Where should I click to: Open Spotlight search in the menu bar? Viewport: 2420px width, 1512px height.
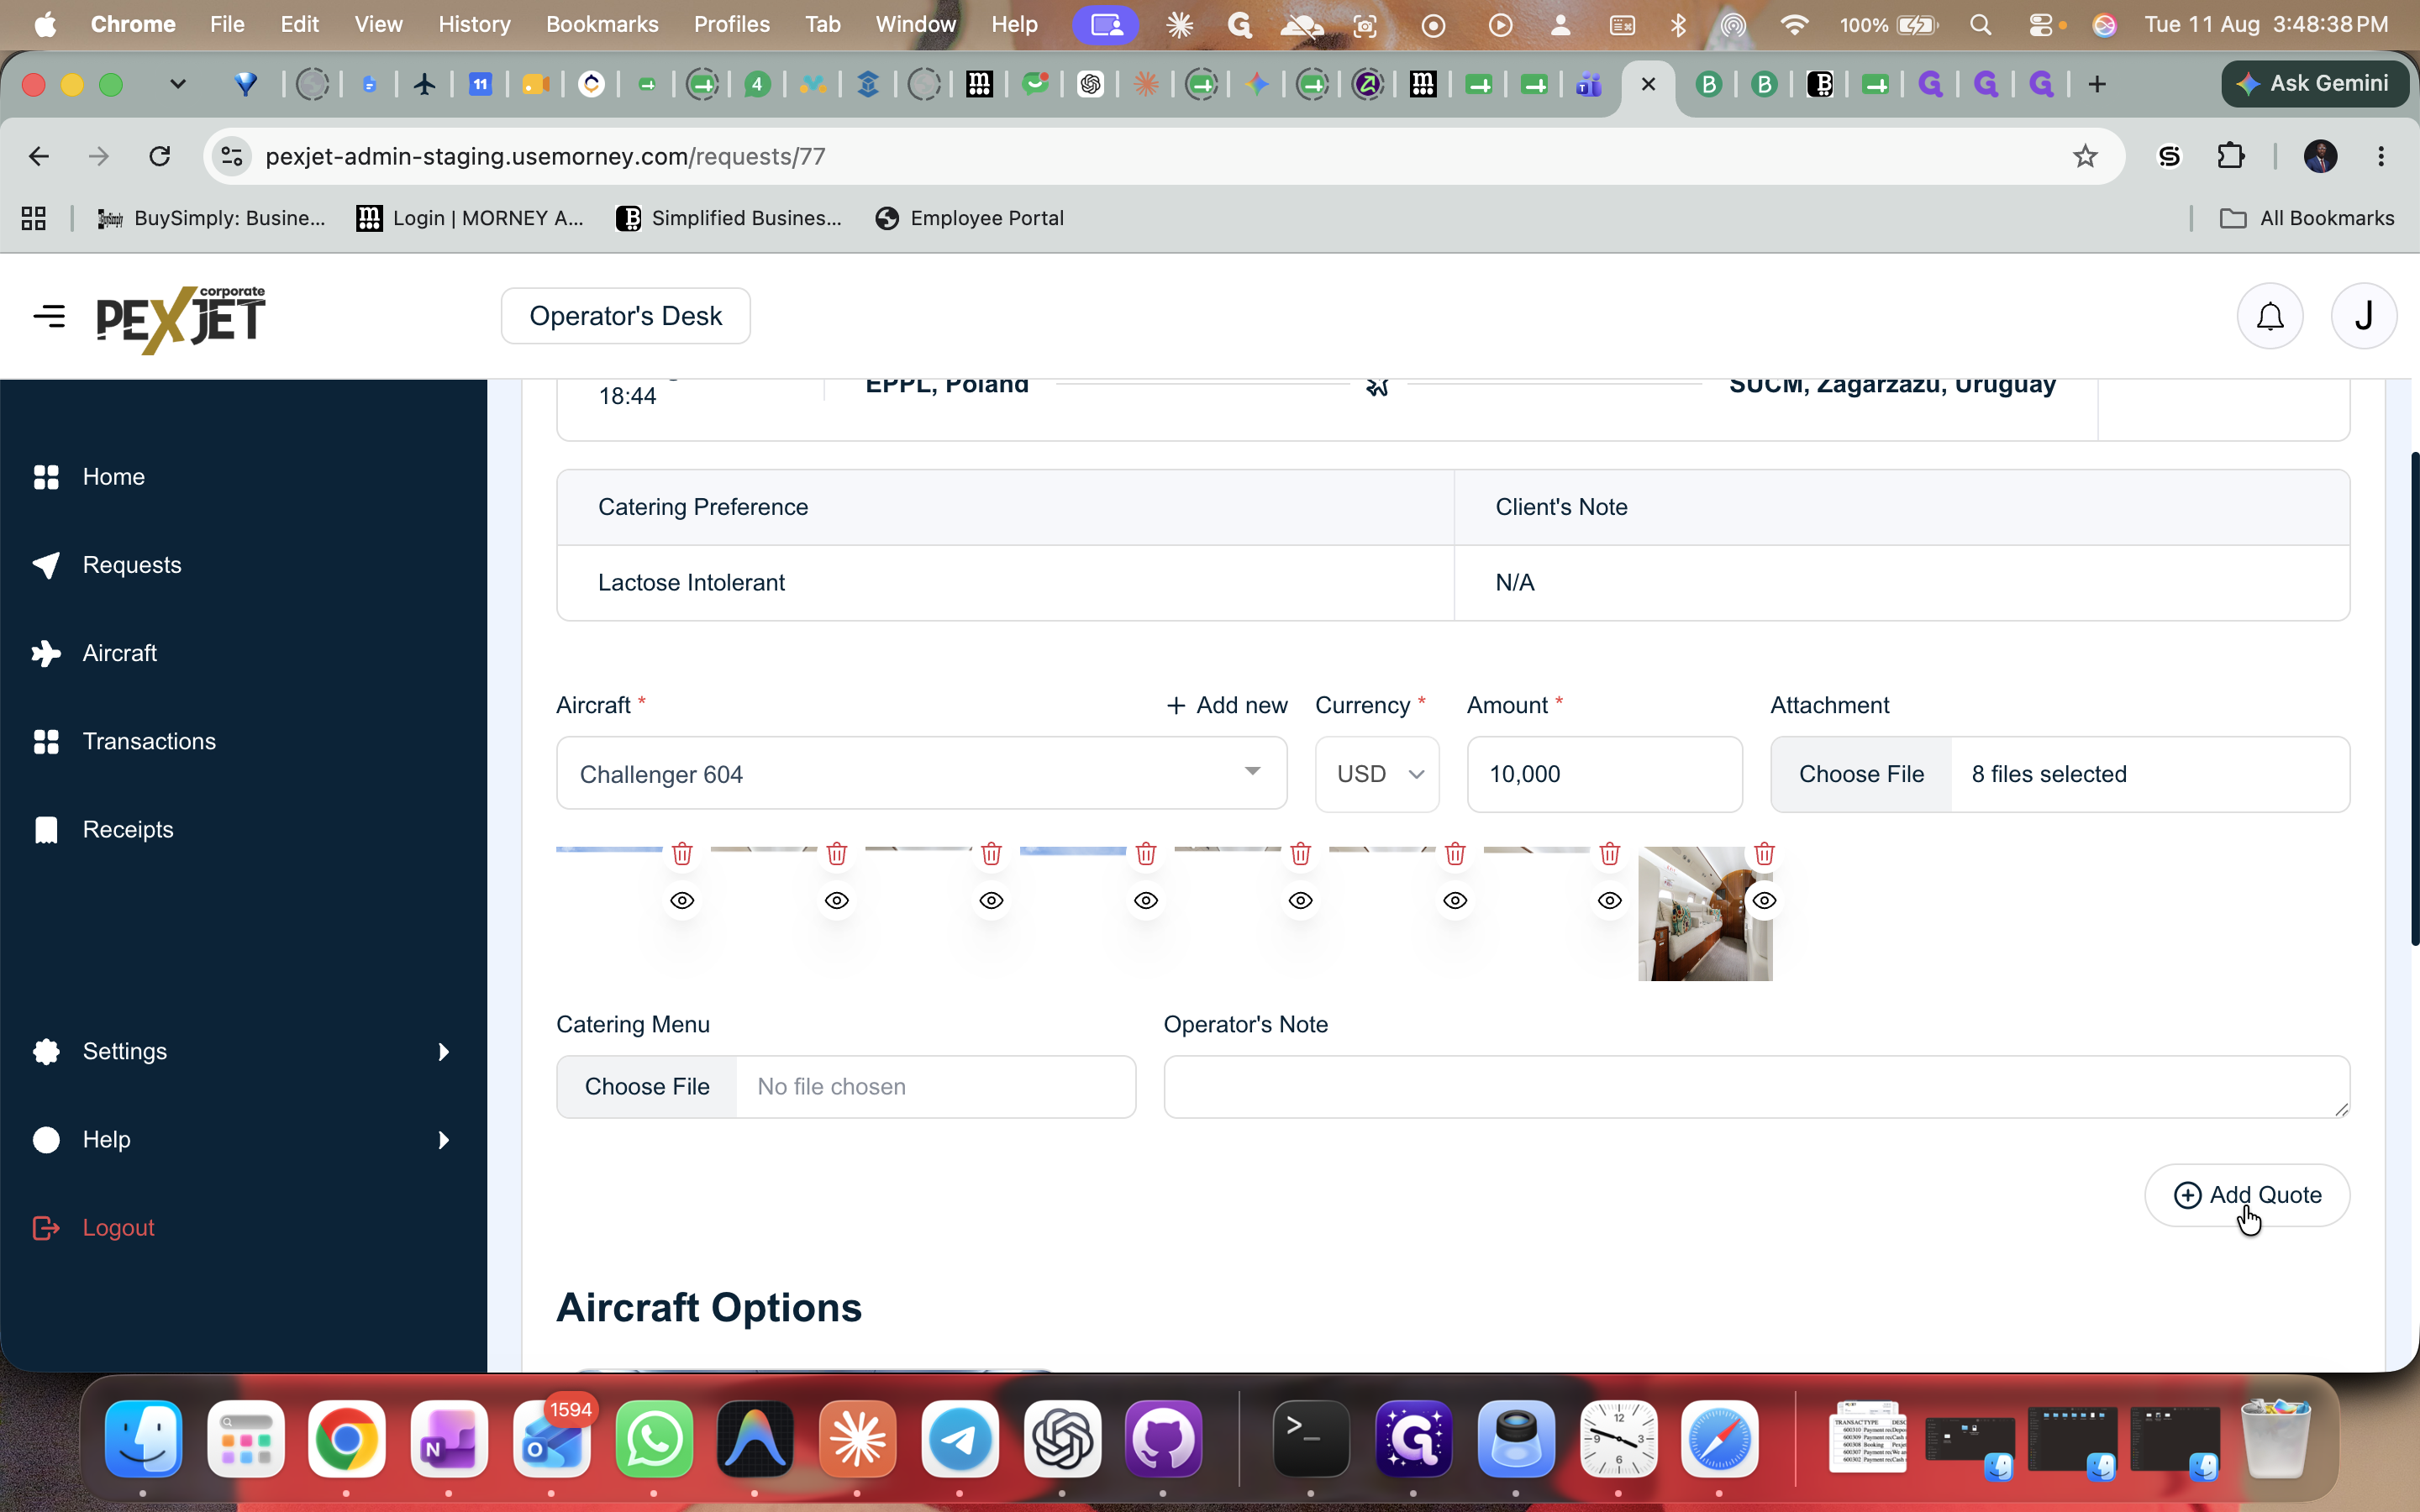pyautogui.click(x=1980, y=24)
